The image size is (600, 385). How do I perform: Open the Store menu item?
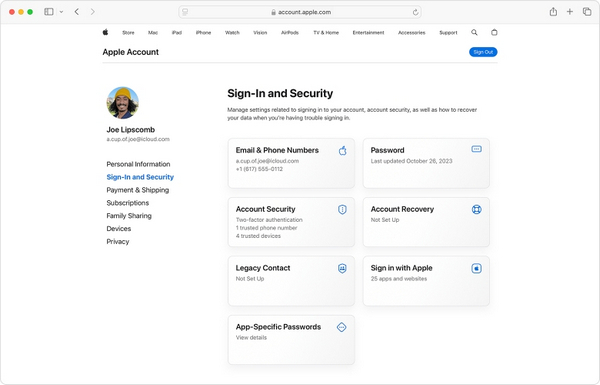click(128, 33)
